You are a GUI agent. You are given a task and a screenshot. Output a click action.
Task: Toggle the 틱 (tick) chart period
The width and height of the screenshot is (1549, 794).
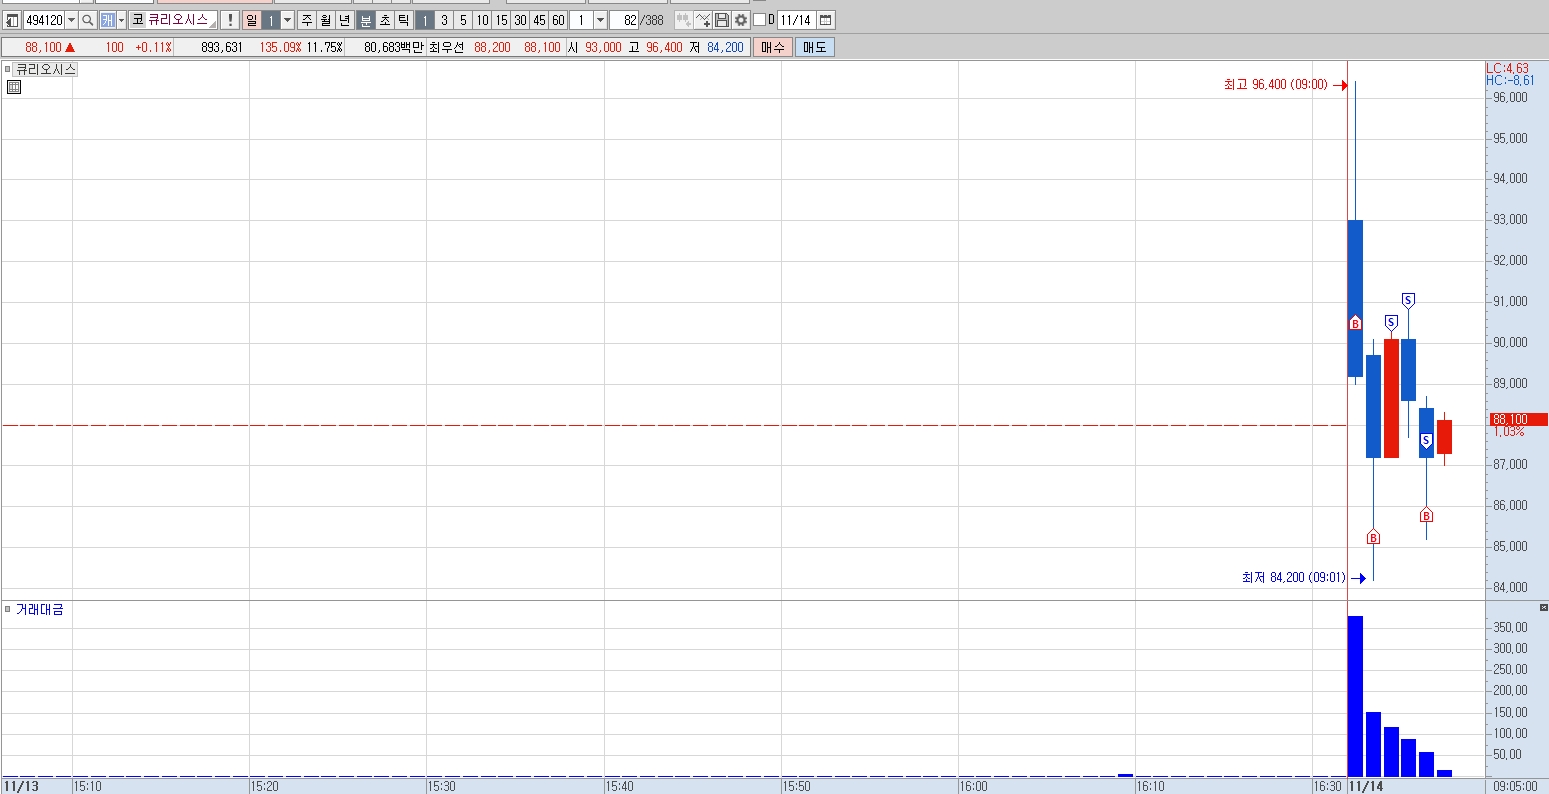pyautogui.click(x=404, y=20)
